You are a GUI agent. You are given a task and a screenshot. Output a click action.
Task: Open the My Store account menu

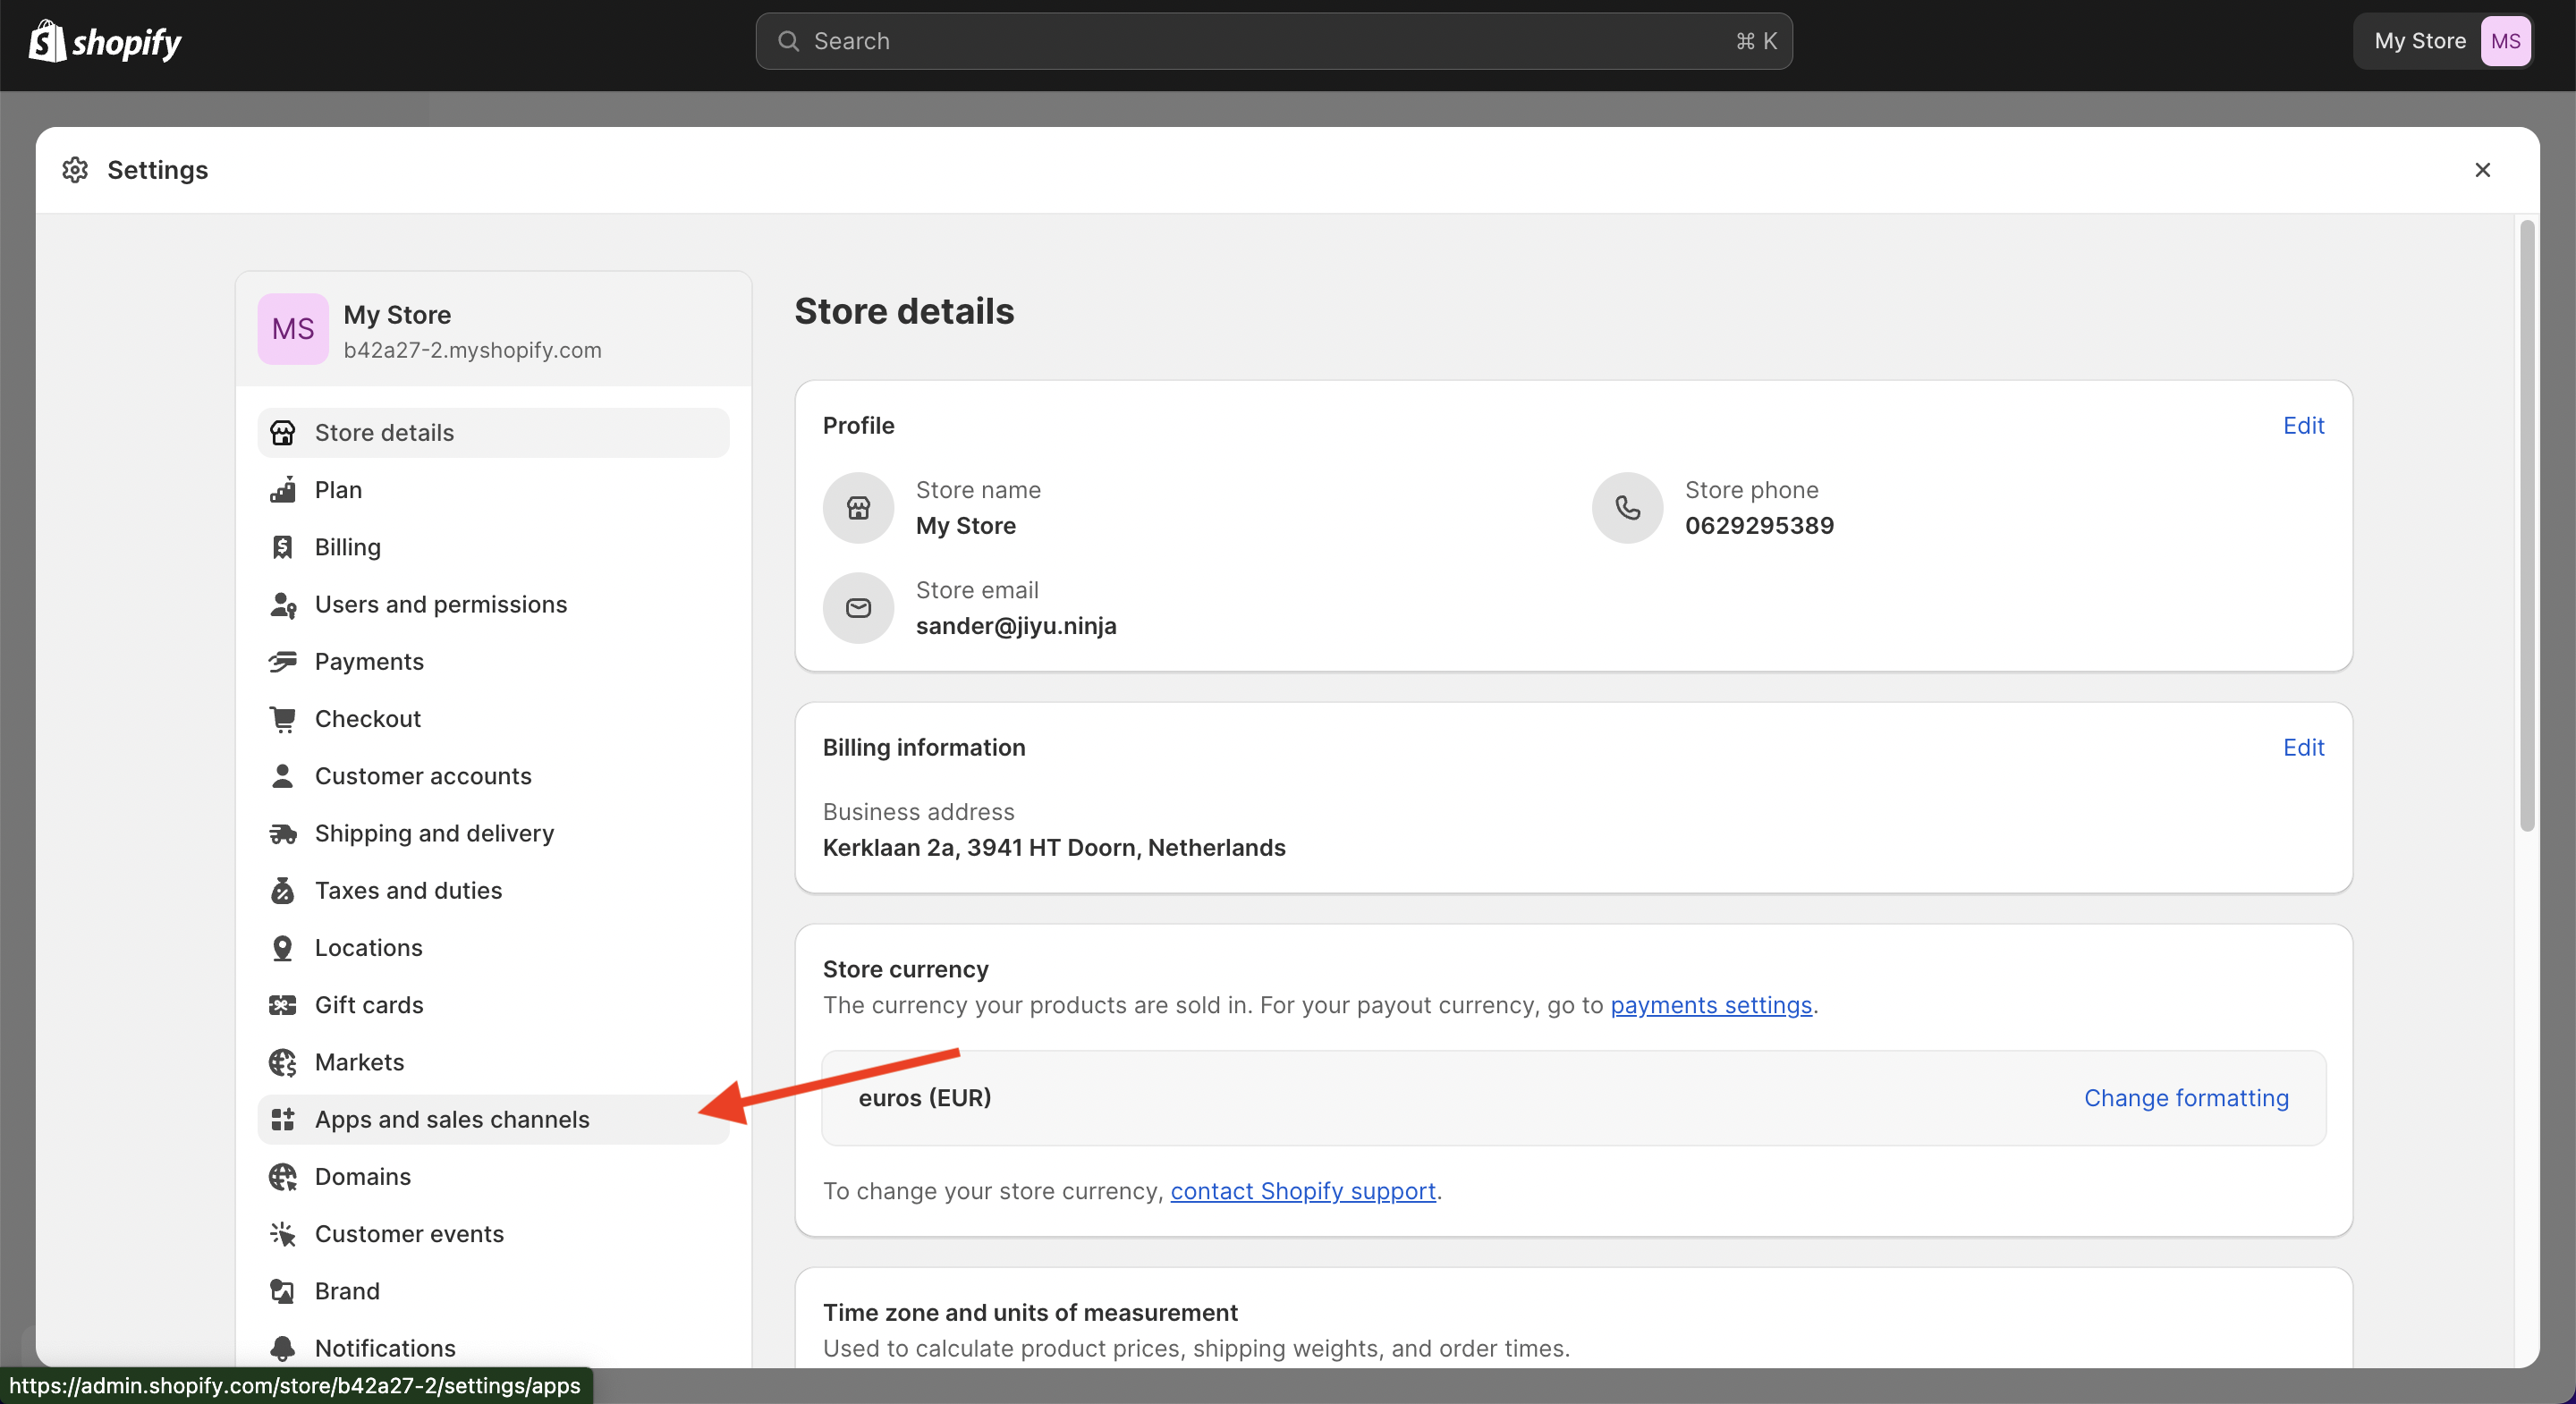click(2442, 41)
